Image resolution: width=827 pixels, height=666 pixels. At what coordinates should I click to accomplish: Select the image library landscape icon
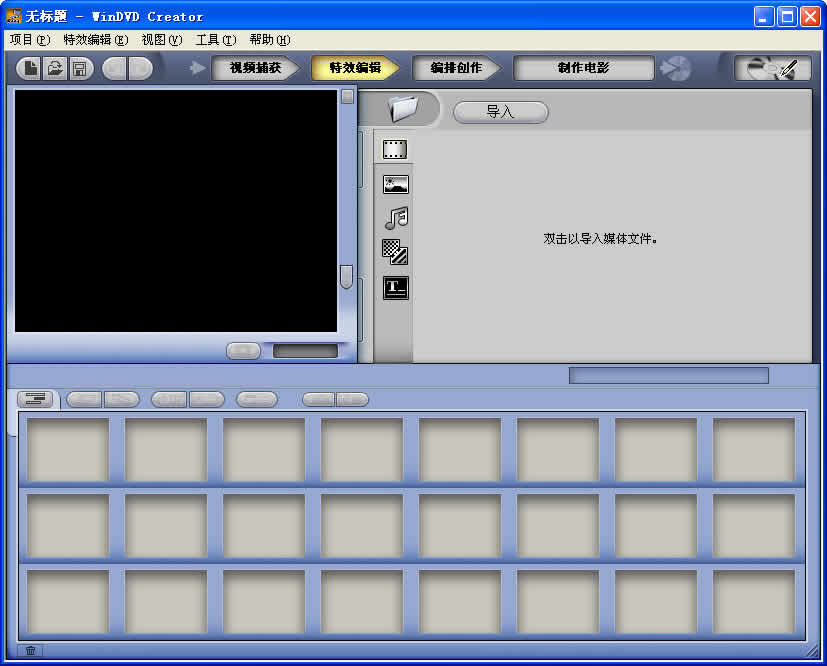[x=396, y=185]
